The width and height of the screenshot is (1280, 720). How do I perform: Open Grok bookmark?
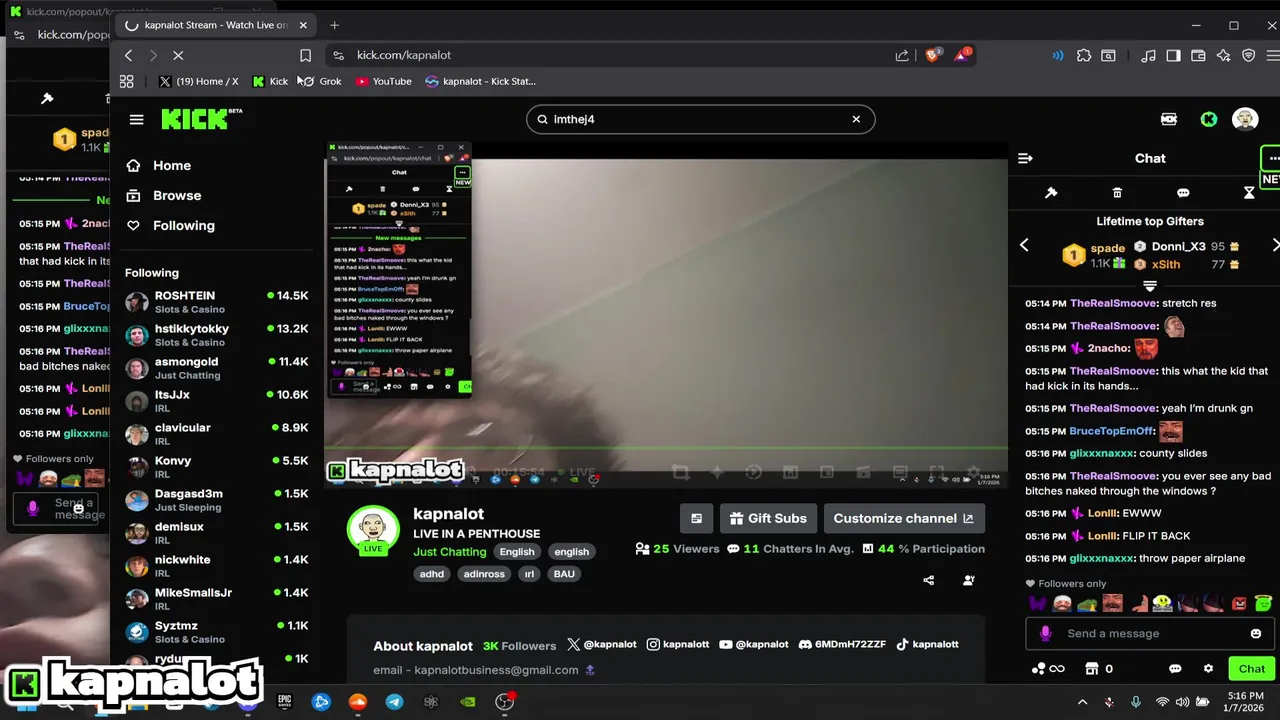click(321, 81)
